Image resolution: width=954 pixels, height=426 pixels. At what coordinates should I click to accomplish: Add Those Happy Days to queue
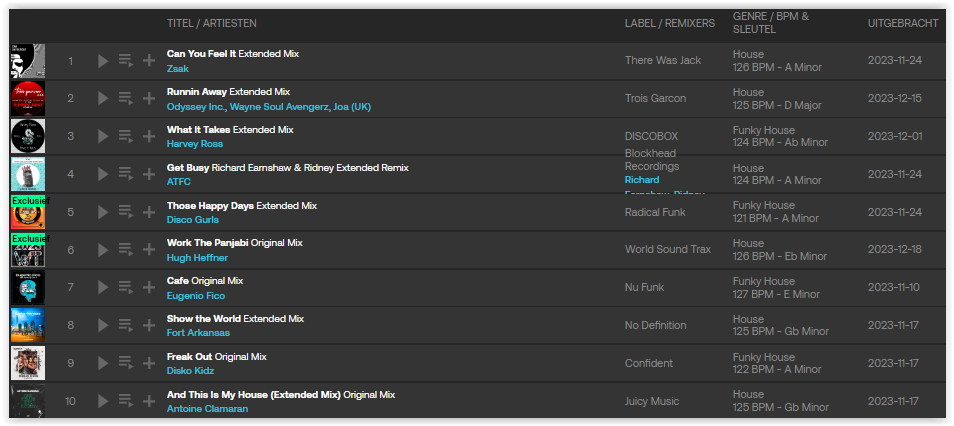(x=126, y=212)
